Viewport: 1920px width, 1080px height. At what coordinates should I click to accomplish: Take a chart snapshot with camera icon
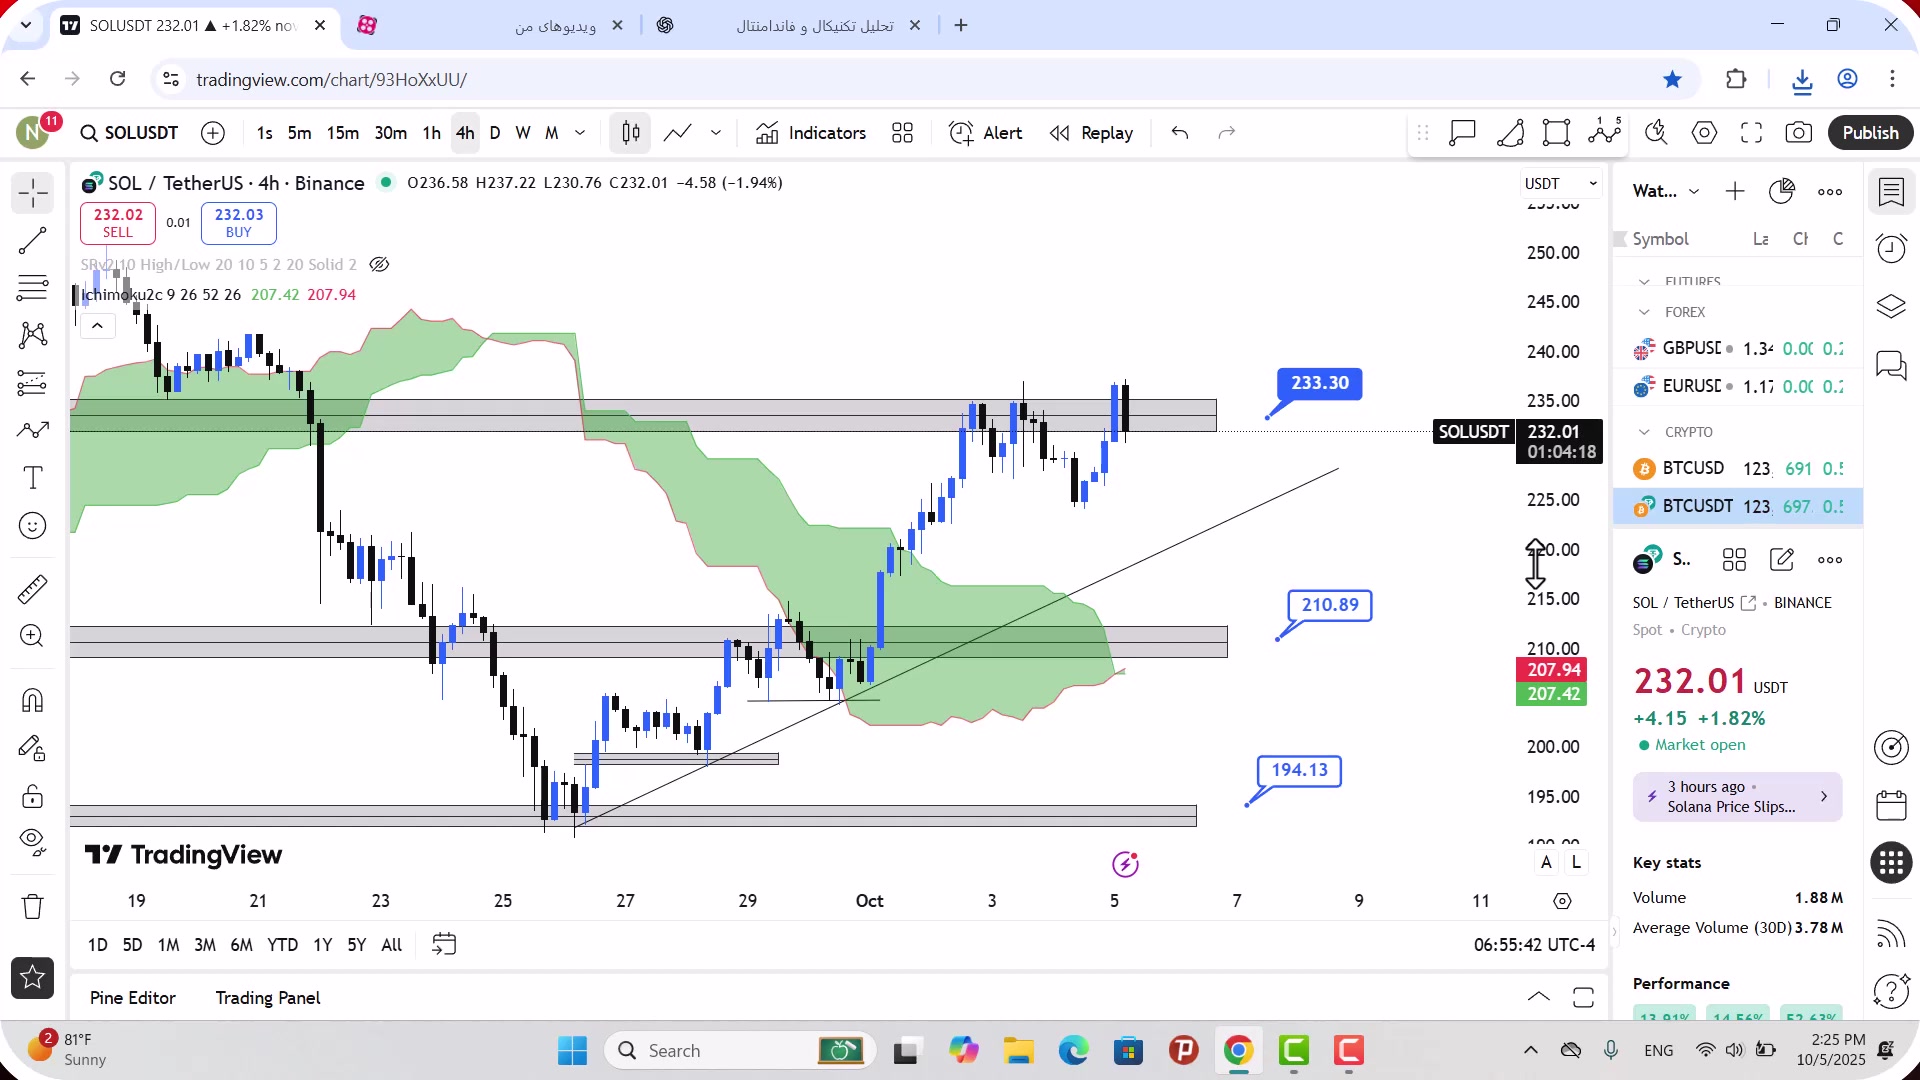coord(1799,133)
